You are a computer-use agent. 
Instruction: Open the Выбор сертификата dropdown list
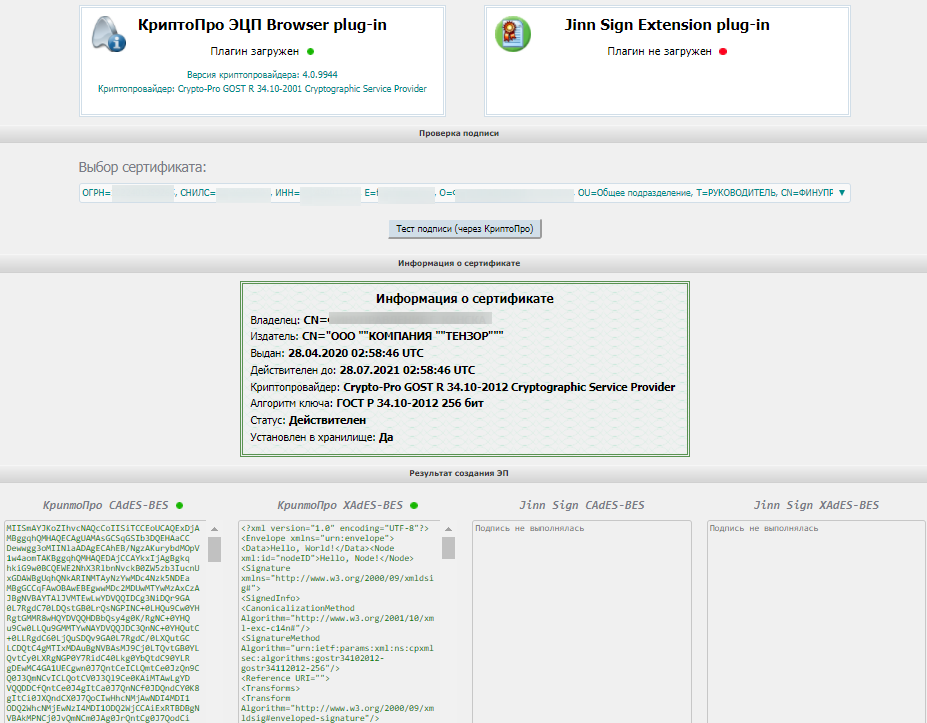465,193
